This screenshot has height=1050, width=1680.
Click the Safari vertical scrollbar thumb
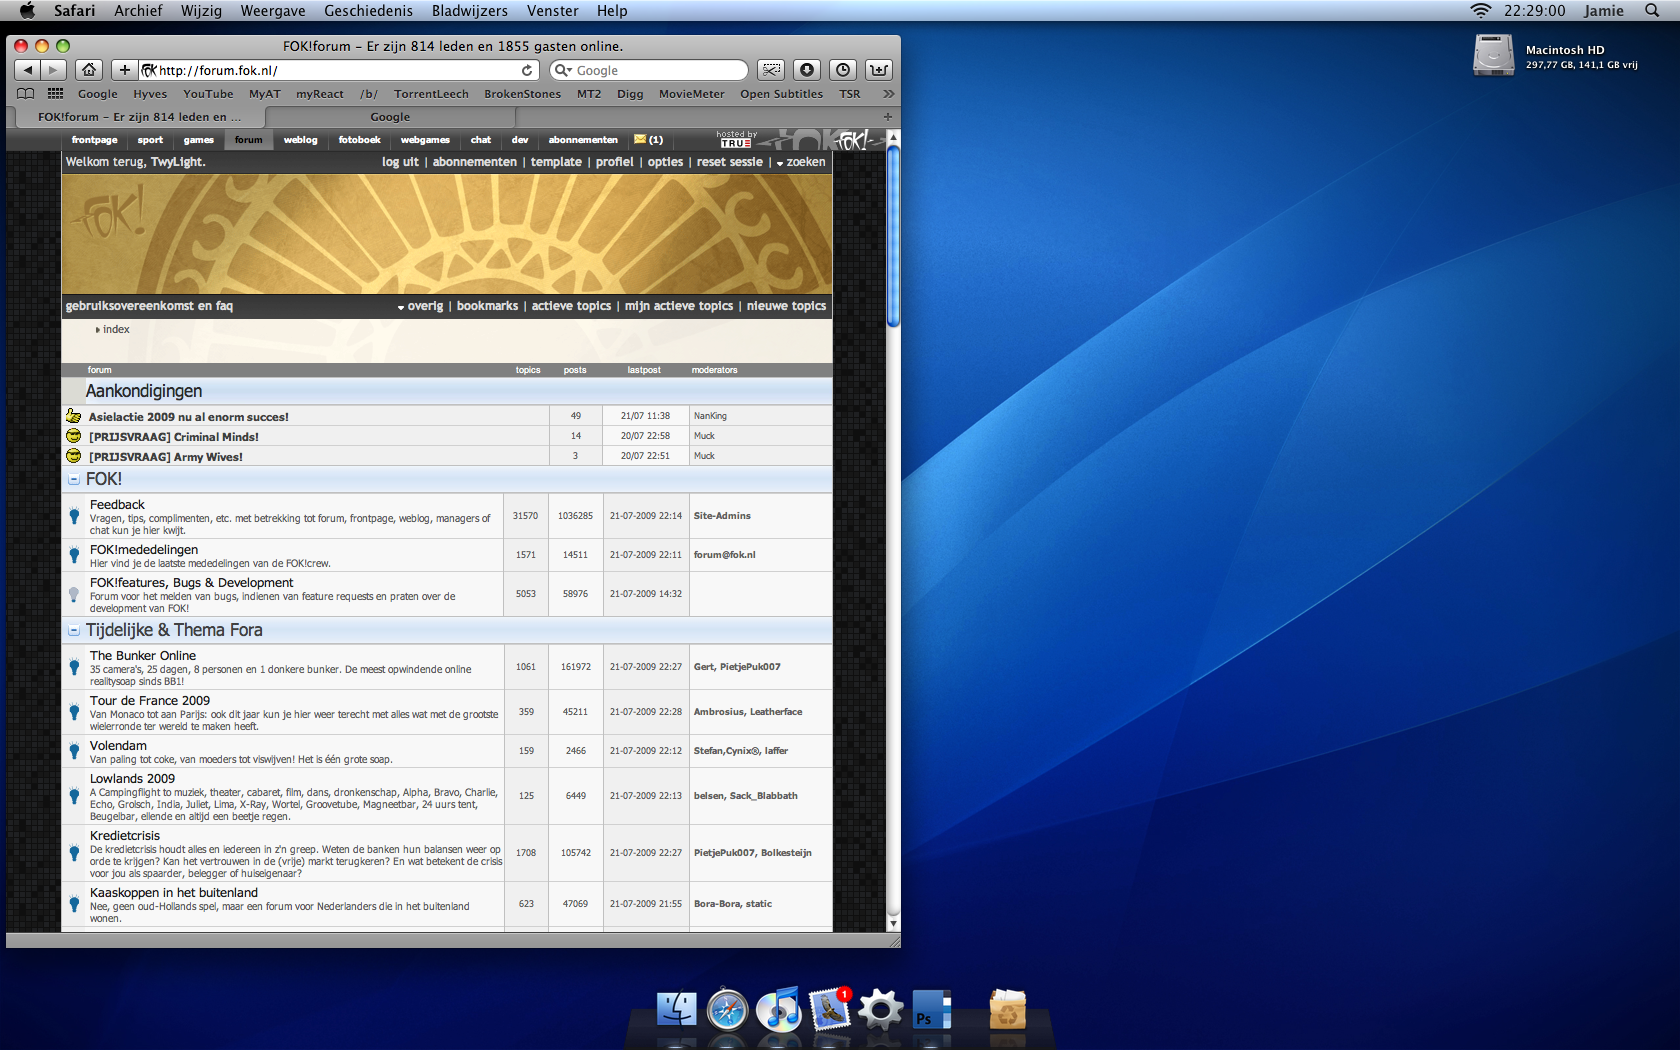click(x=893, y=235)
